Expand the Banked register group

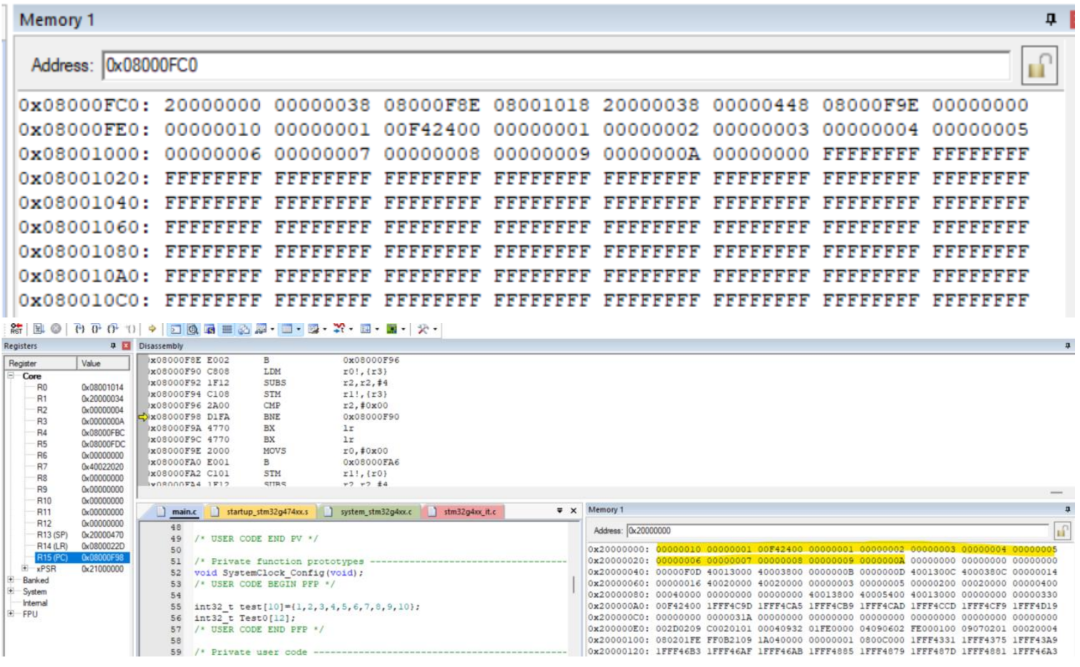click(x=11, y=580)
